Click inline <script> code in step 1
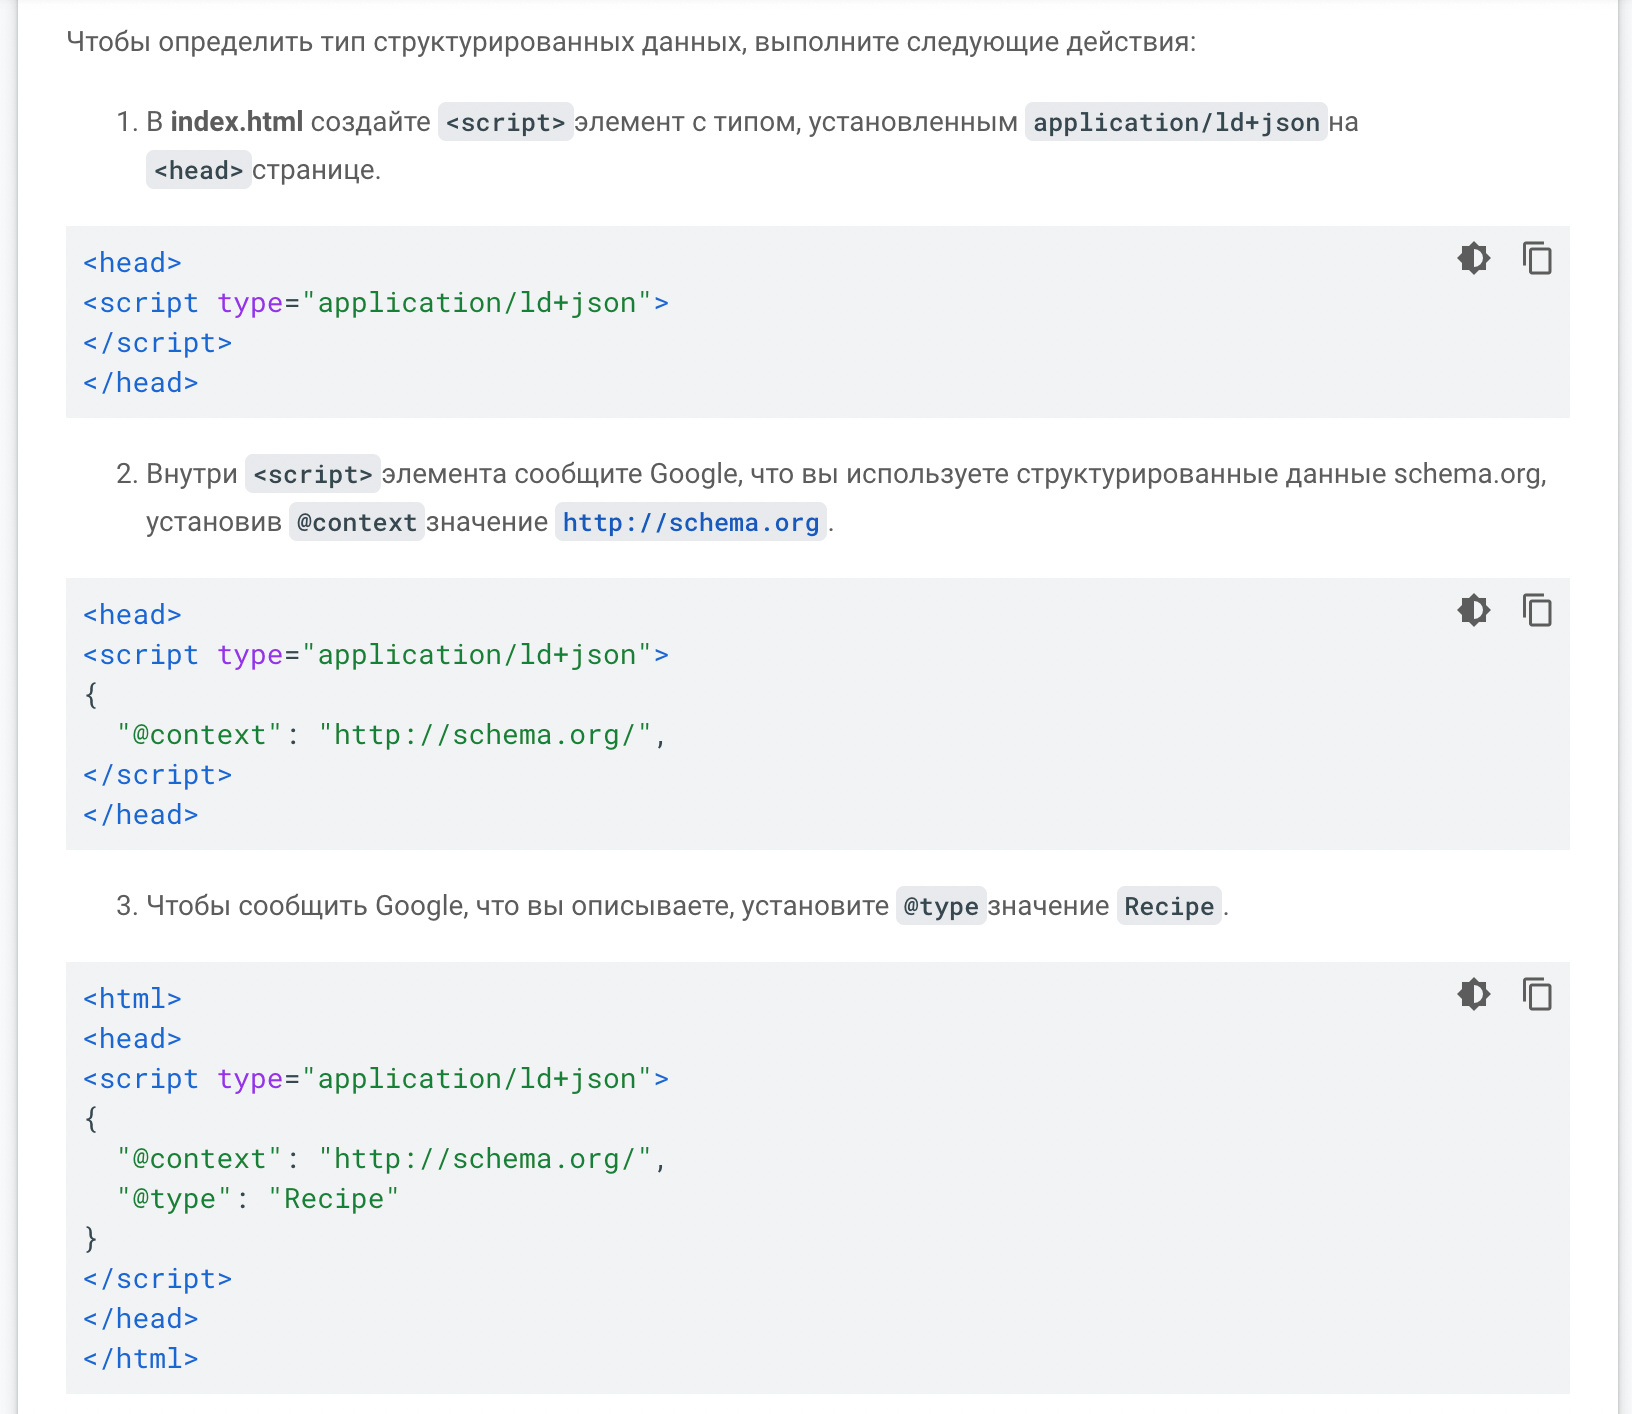This screenshot has width=1632, height=1414. [x=505, y=122]
